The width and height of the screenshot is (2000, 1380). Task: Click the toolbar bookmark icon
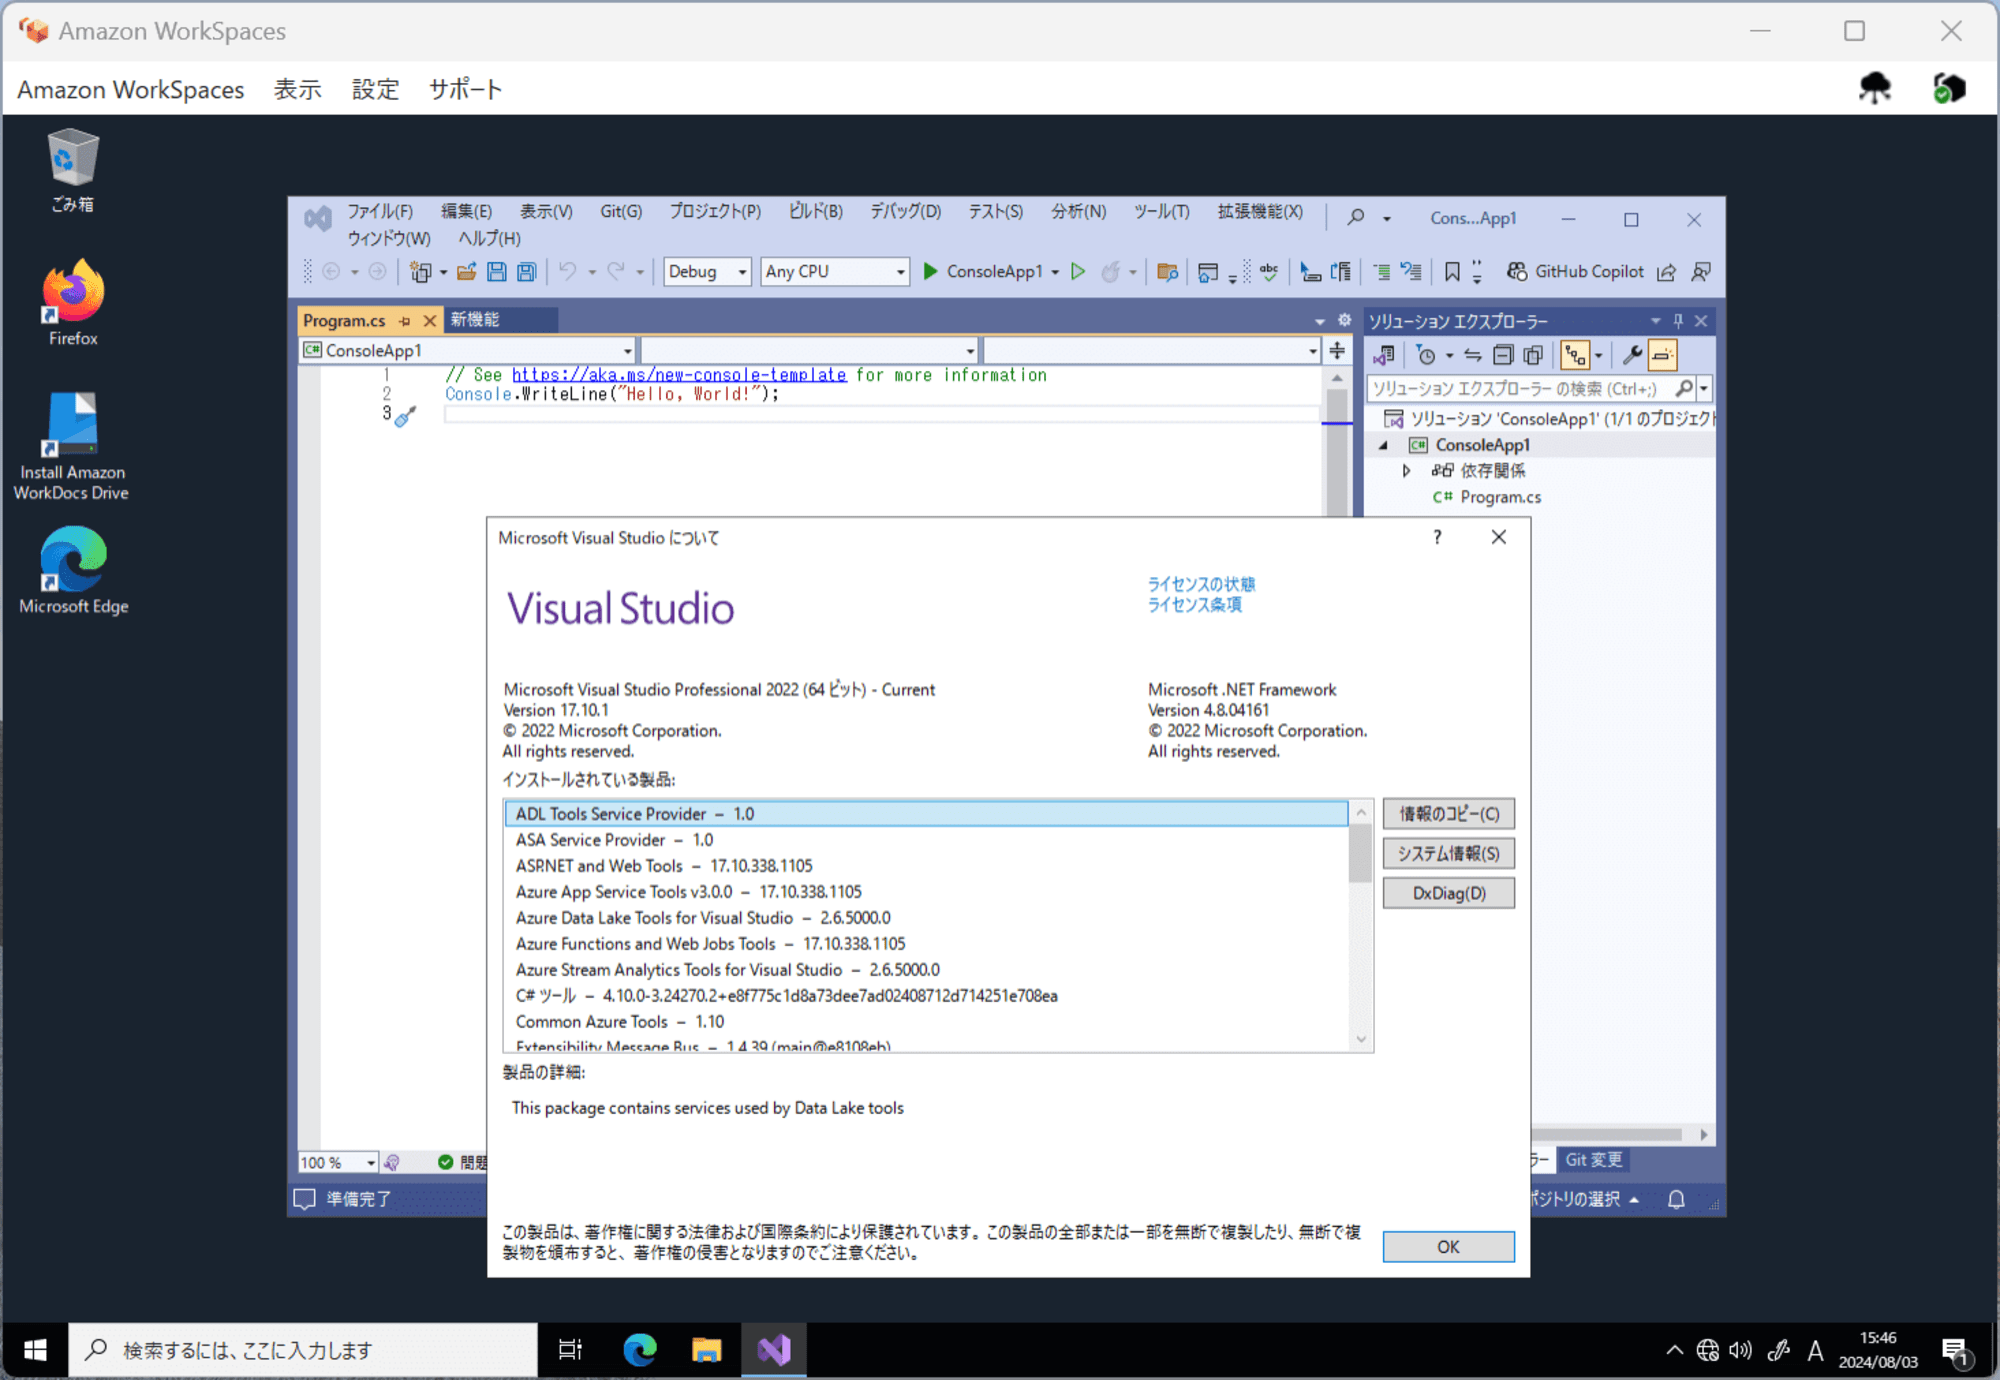point(1452,272)
